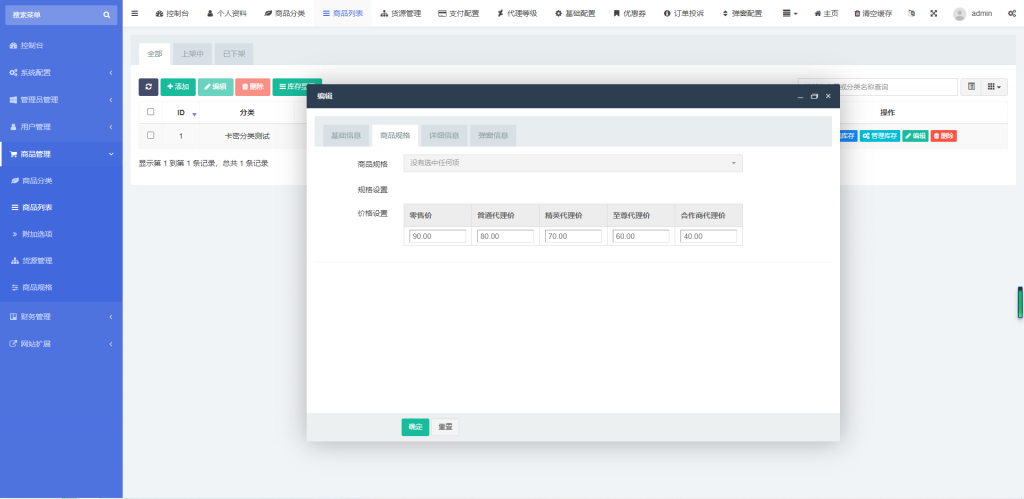Open 优惠券 top tab
The image size is (1024, 499).
[630, 13]
